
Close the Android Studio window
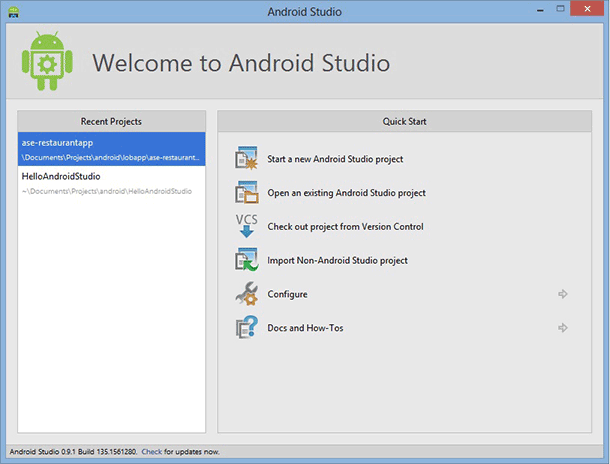(587, 9)
